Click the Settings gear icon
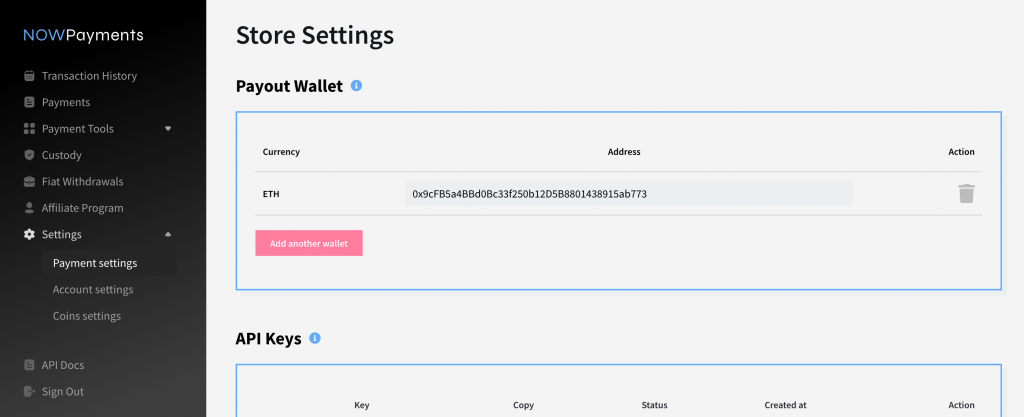The height and width of the screenshot is (417, 1024). (30, 235)
